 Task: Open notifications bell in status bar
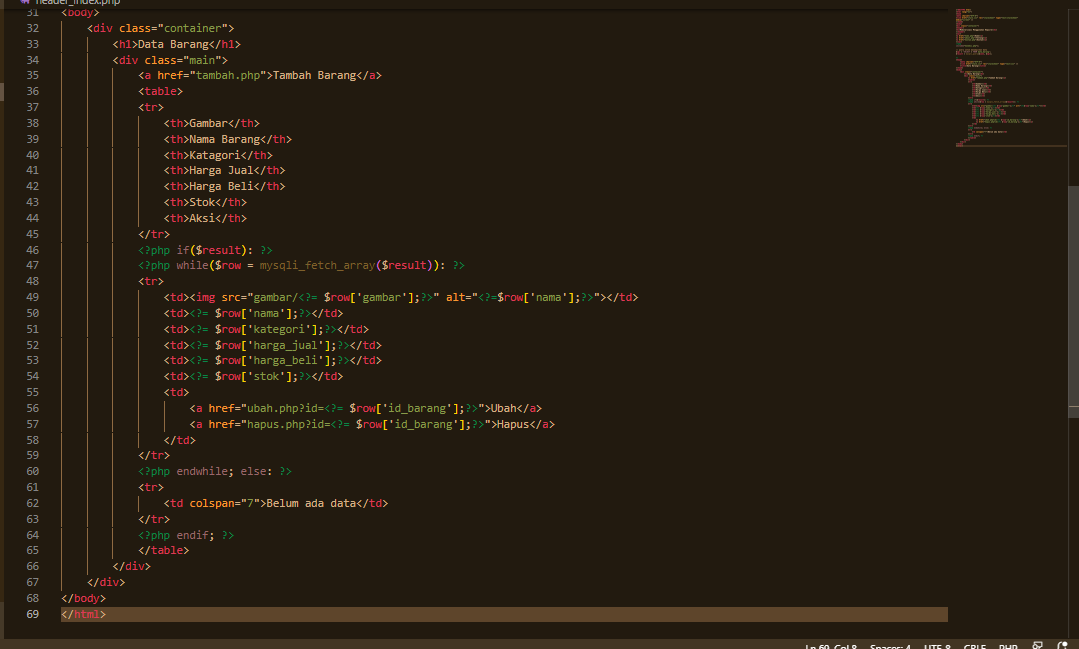click(x=1062, y=646)
